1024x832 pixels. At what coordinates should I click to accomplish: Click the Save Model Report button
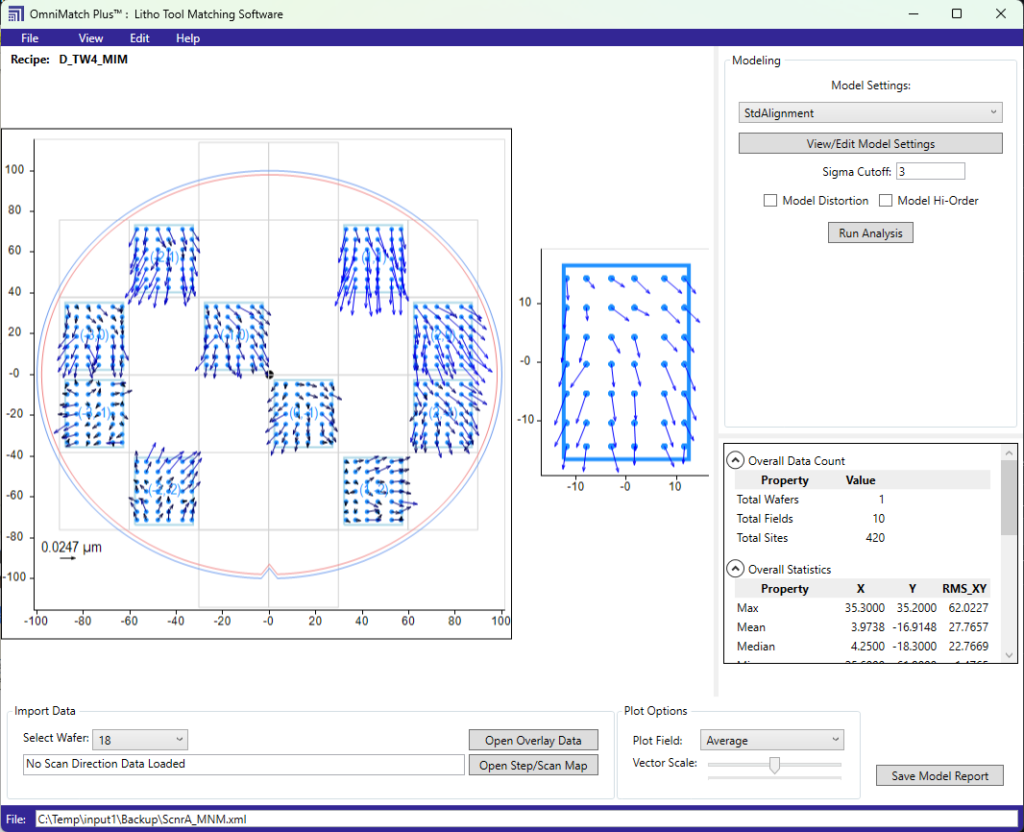[x=939, y=776]
